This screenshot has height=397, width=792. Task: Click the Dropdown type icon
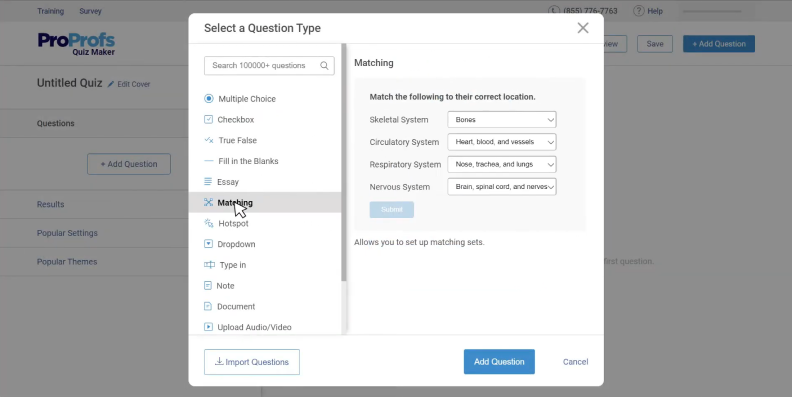tap(208, 243)
